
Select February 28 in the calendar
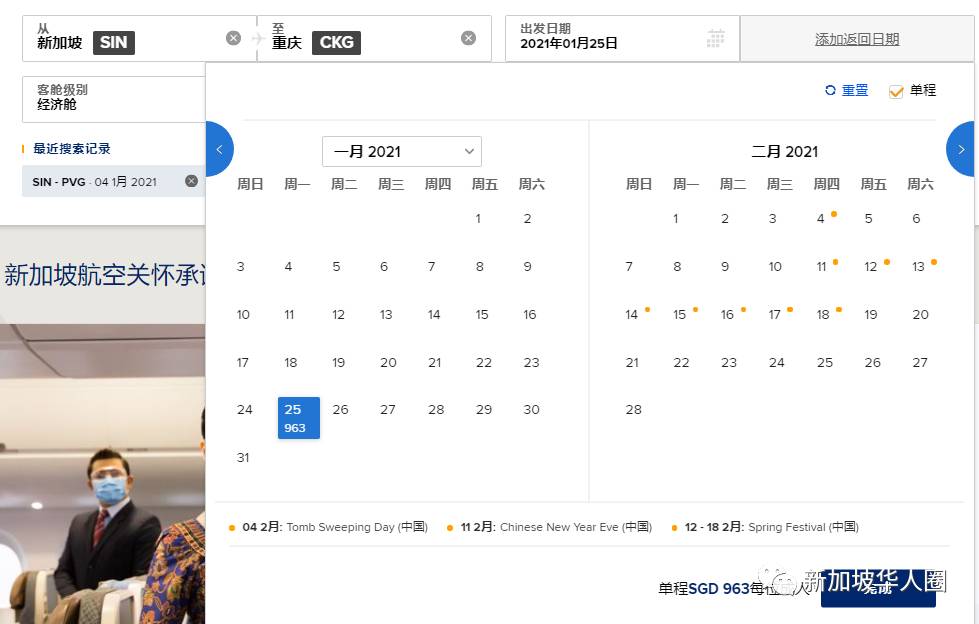[633, 410]
